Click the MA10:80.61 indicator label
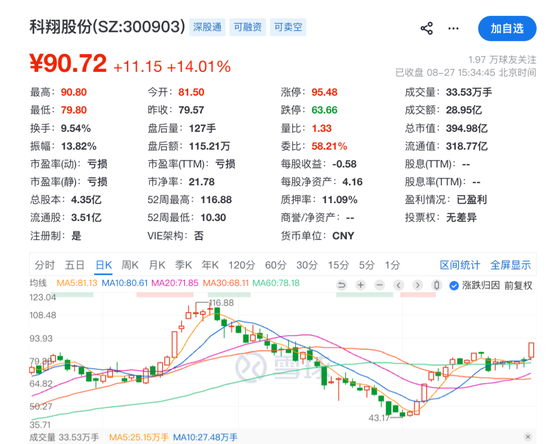 [125, 283]
